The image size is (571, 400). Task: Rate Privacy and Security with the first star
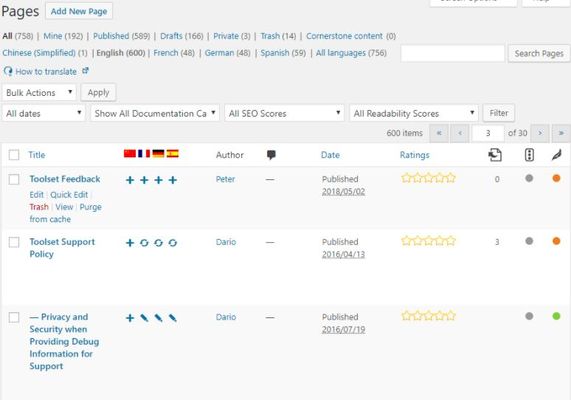coord(406,316)
